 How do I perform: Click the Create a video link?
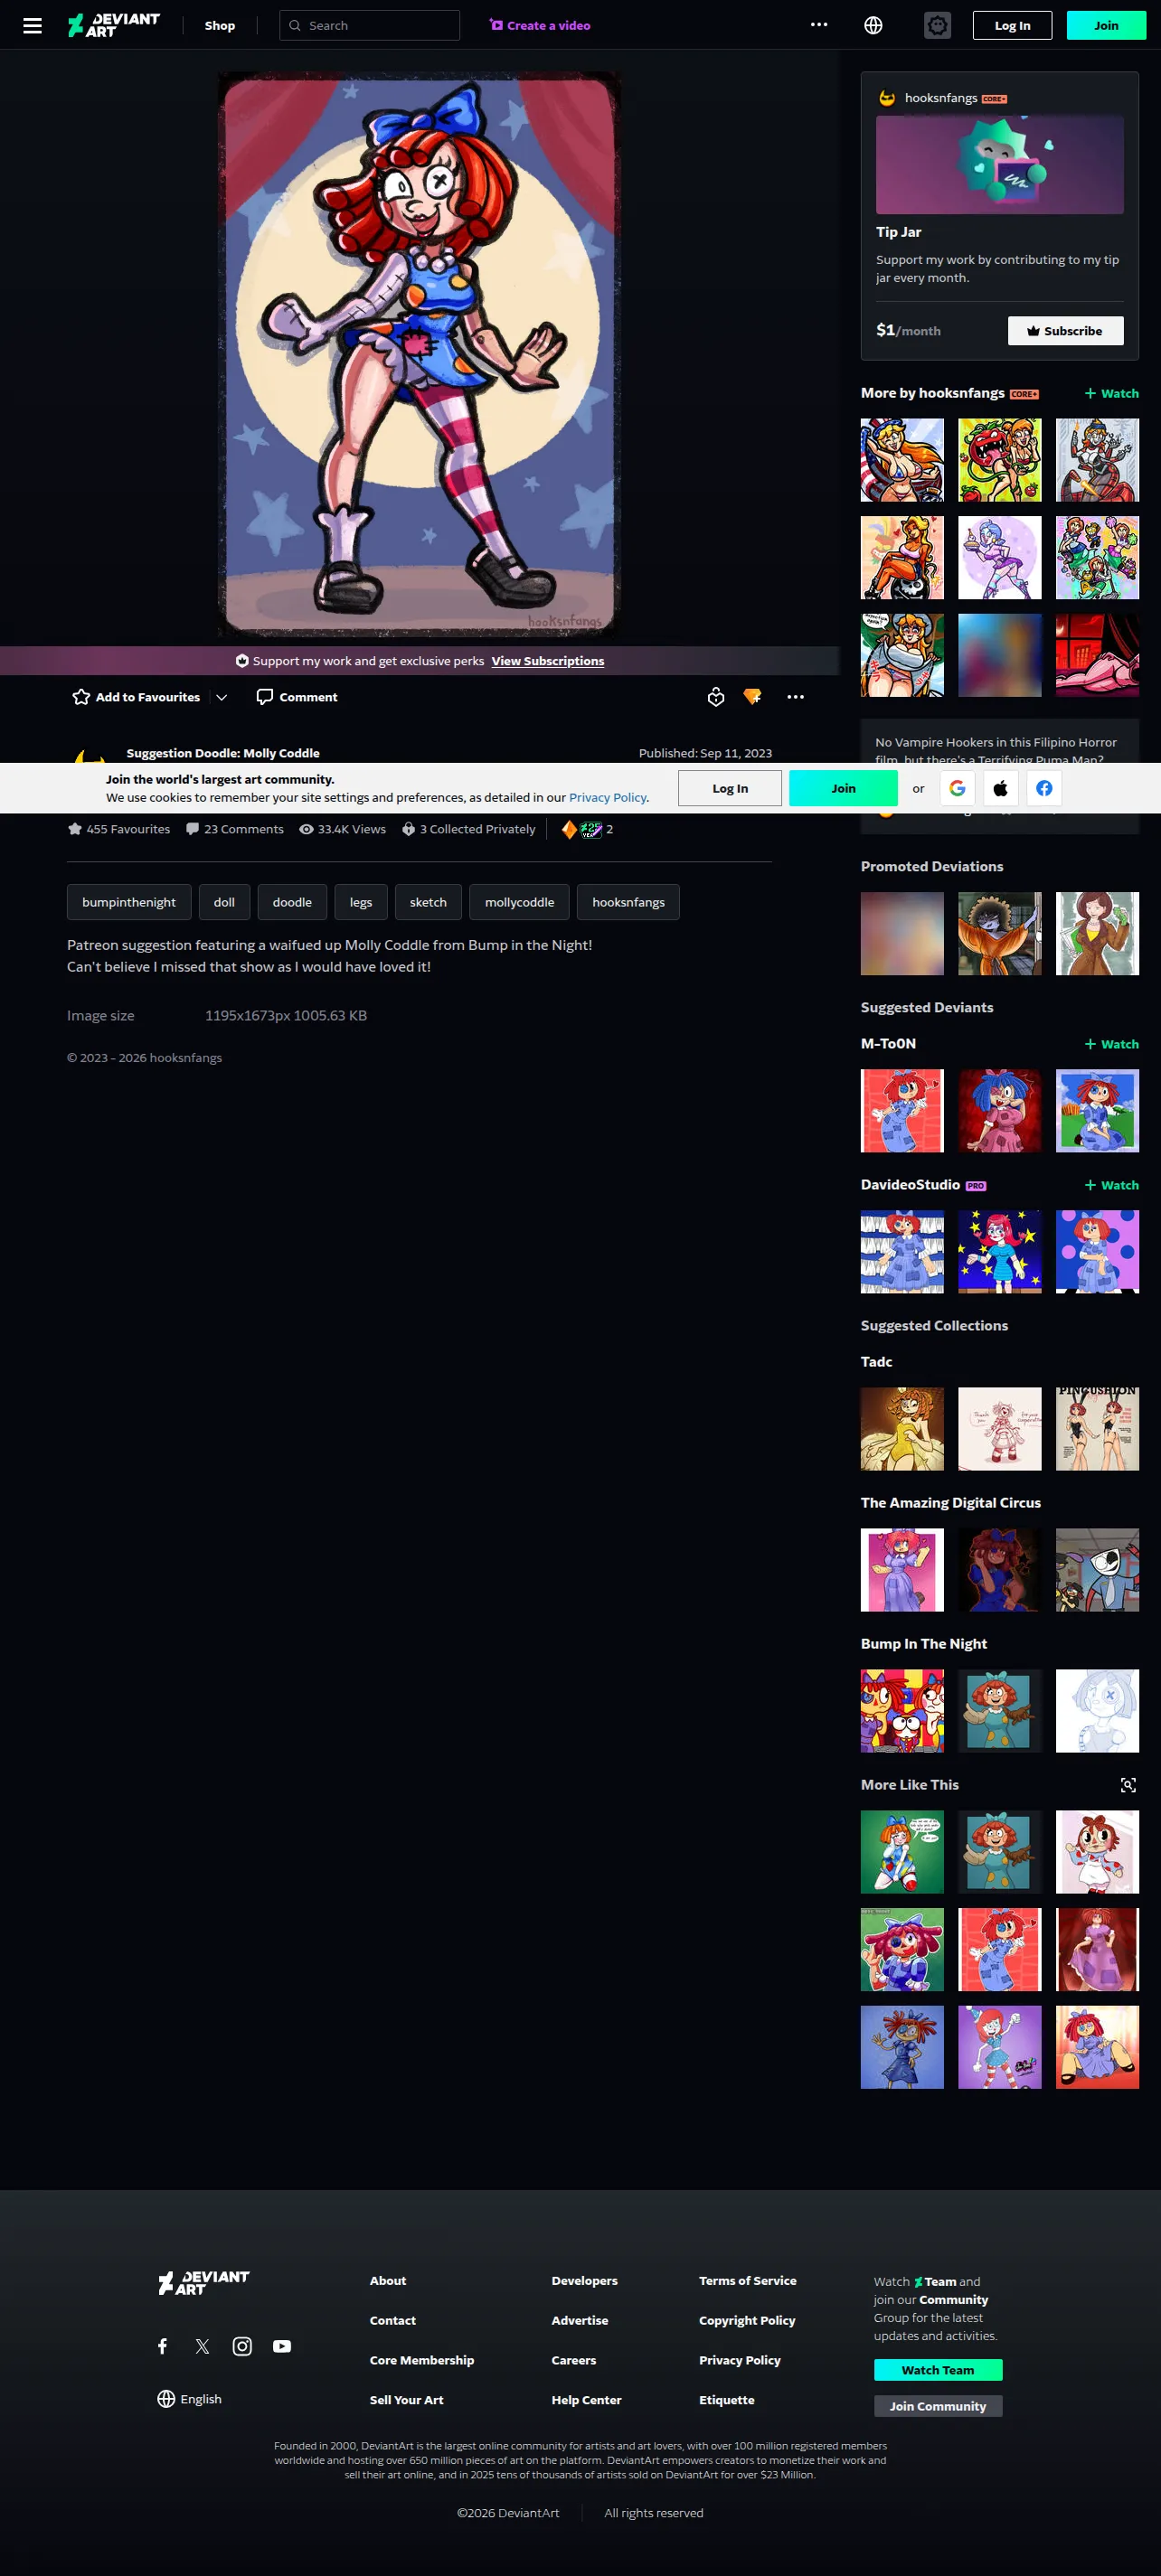[540, 25]
